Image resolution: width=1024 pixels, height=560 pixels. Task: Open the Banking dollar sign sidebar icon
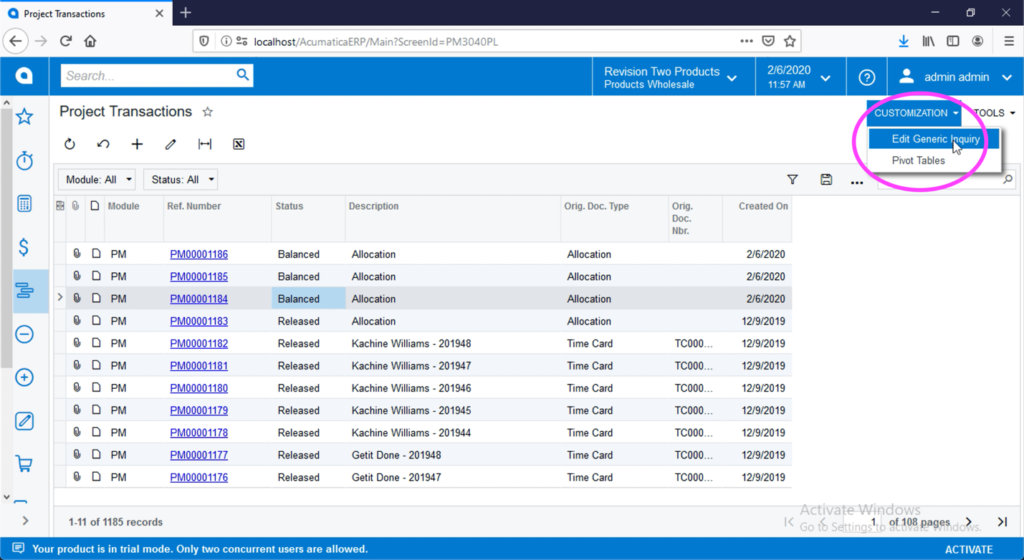[24, 247]
